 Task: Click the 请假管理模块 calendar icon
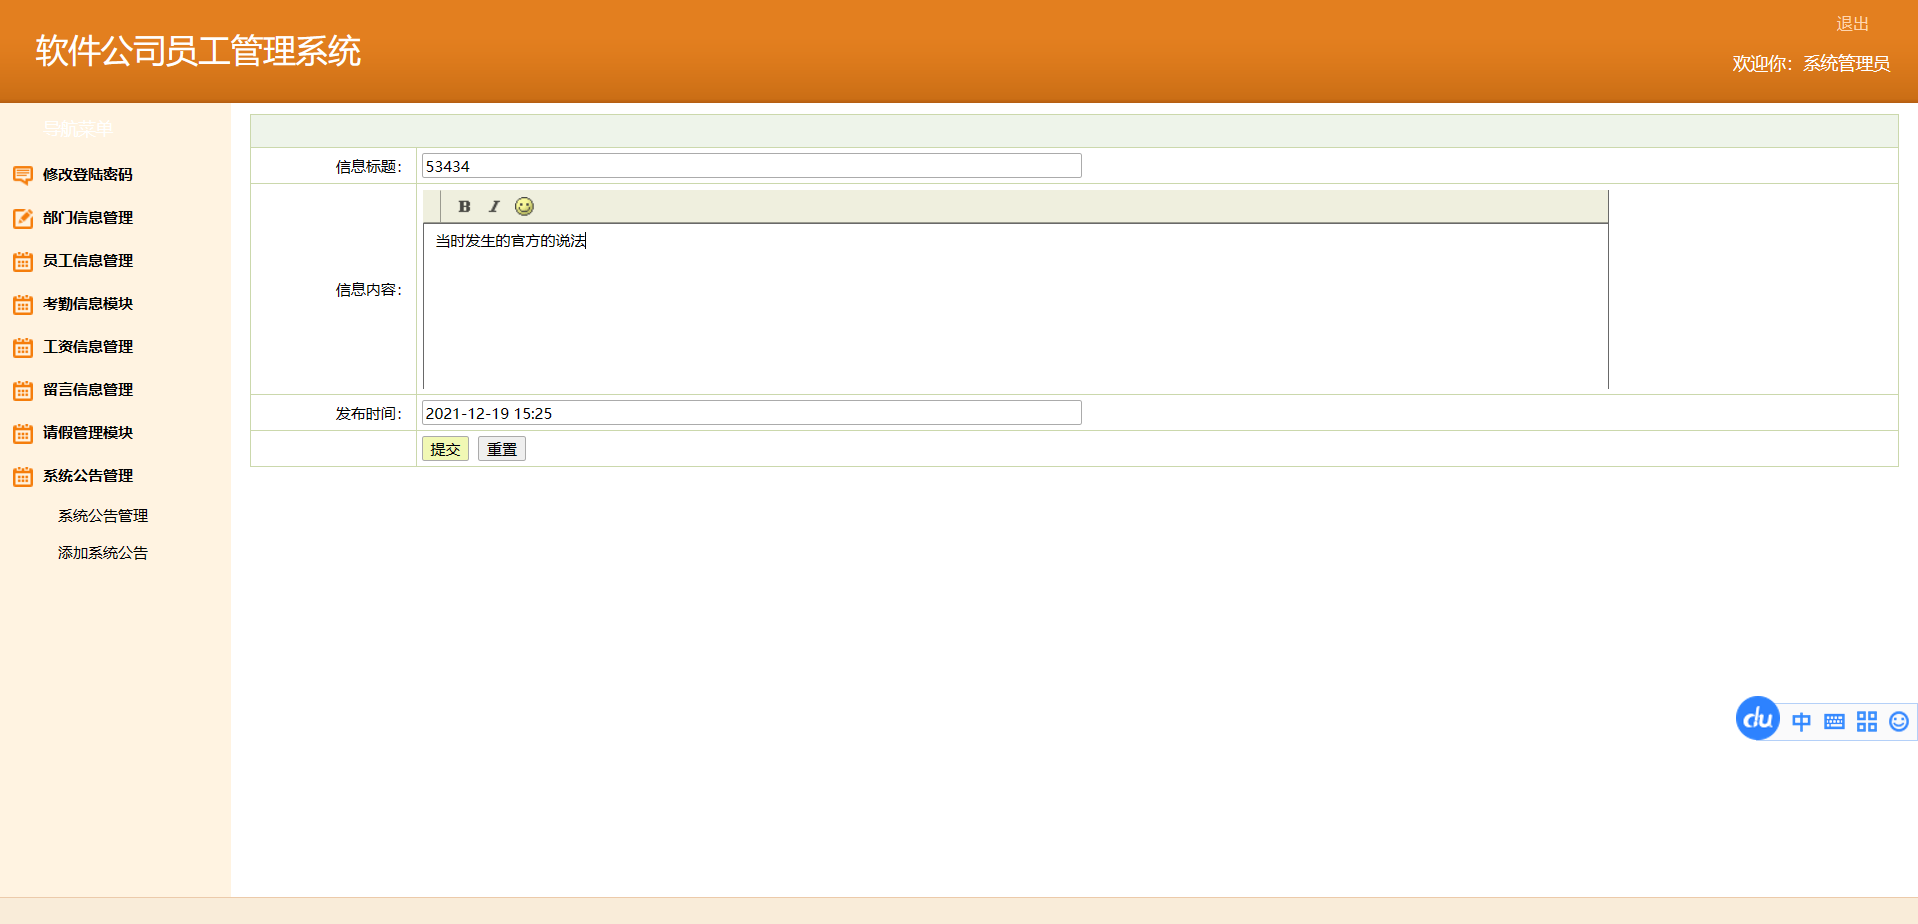[23, 433]
